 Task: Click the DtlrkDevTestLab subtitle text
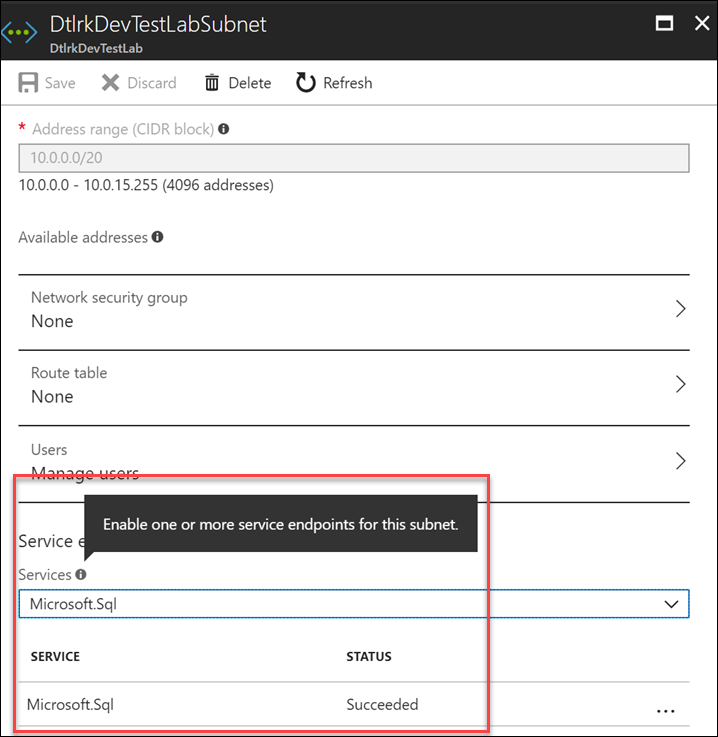click(96, 48)
